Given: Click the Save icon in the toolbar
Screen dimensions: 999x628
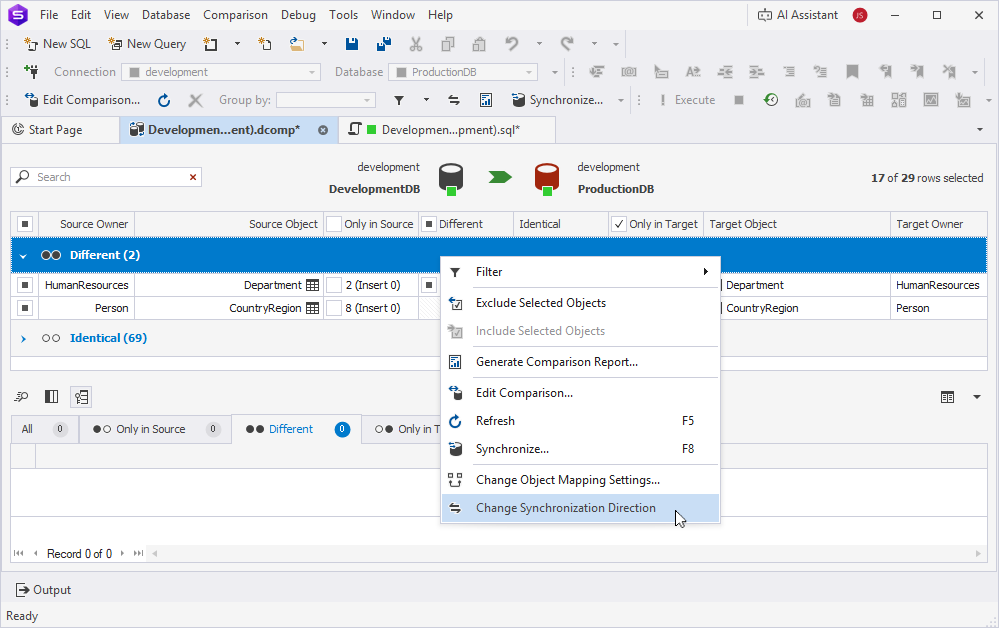Looking at the screenshot, I should (352, 44).
